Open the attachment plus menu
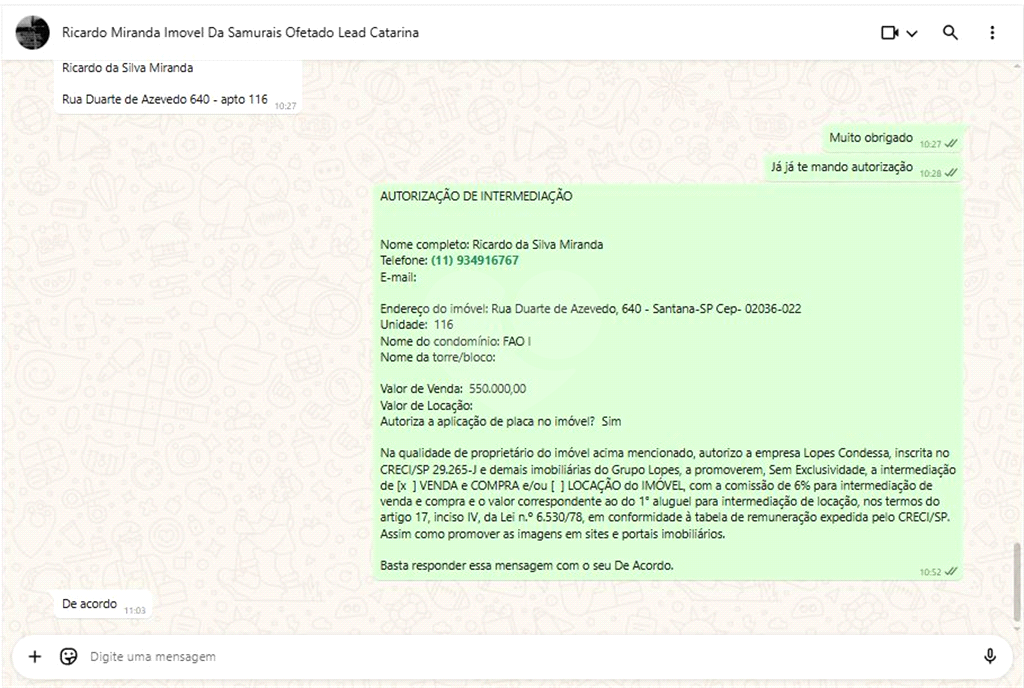1024x688 pixels. (35, 657)
